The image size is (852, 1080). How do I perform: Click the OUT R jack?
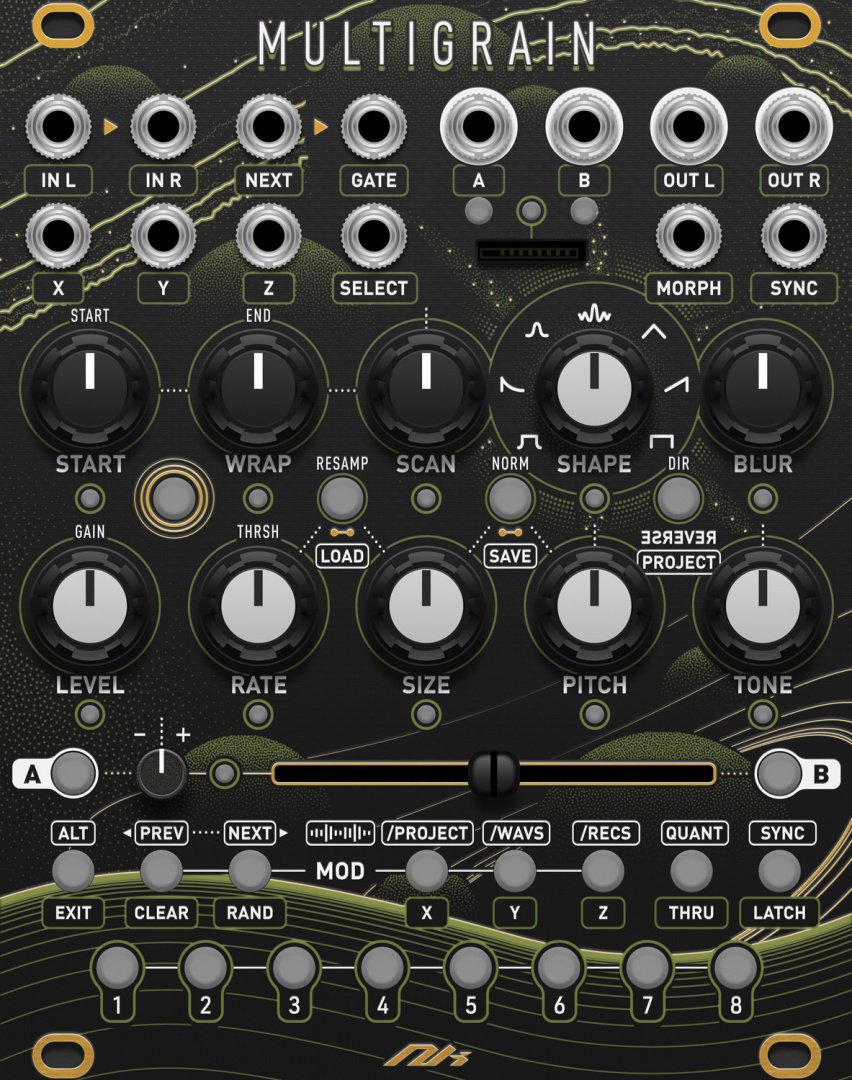click(794, 127)
